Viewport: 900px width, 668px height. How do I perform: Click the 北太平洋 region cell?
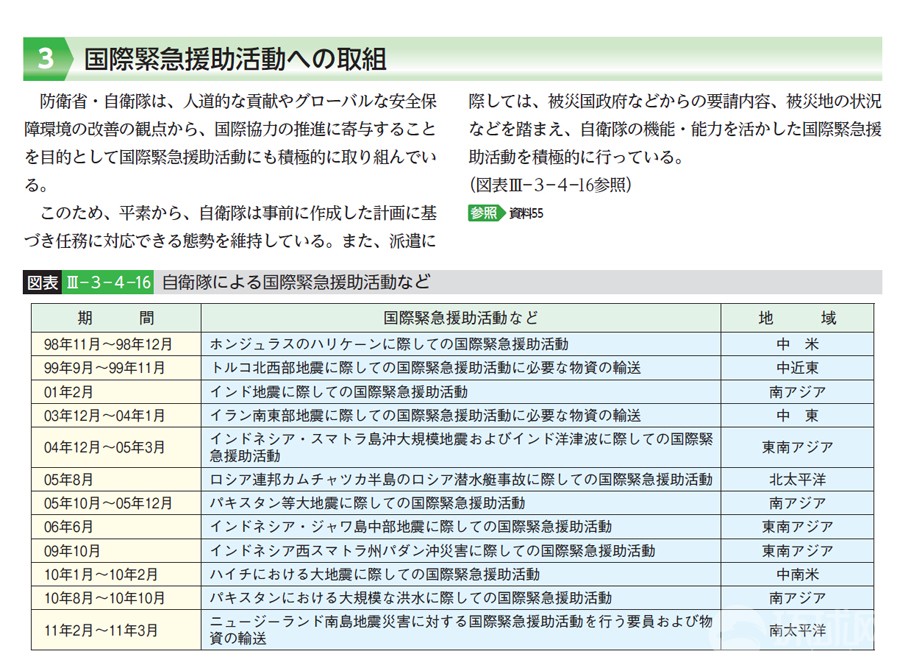pyautogui.click(x=797, y=479)
